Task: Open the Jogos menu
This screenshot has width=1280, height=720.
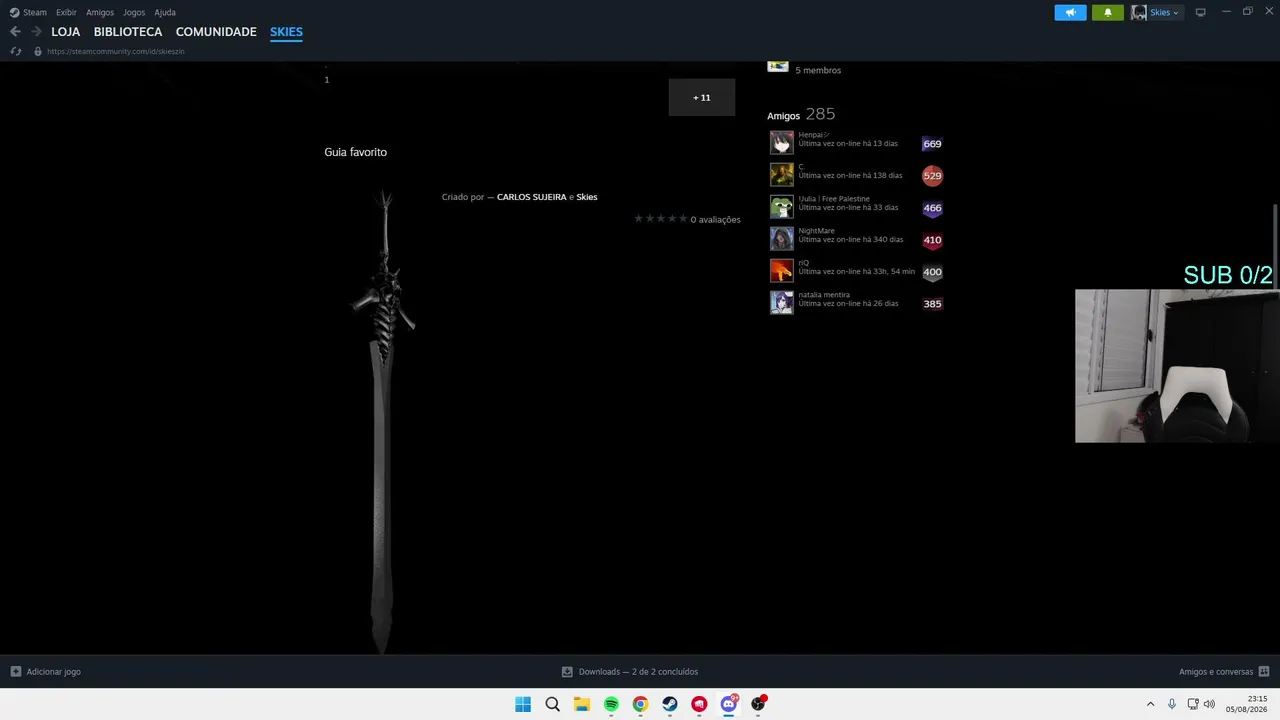Action: pos(134,12)
